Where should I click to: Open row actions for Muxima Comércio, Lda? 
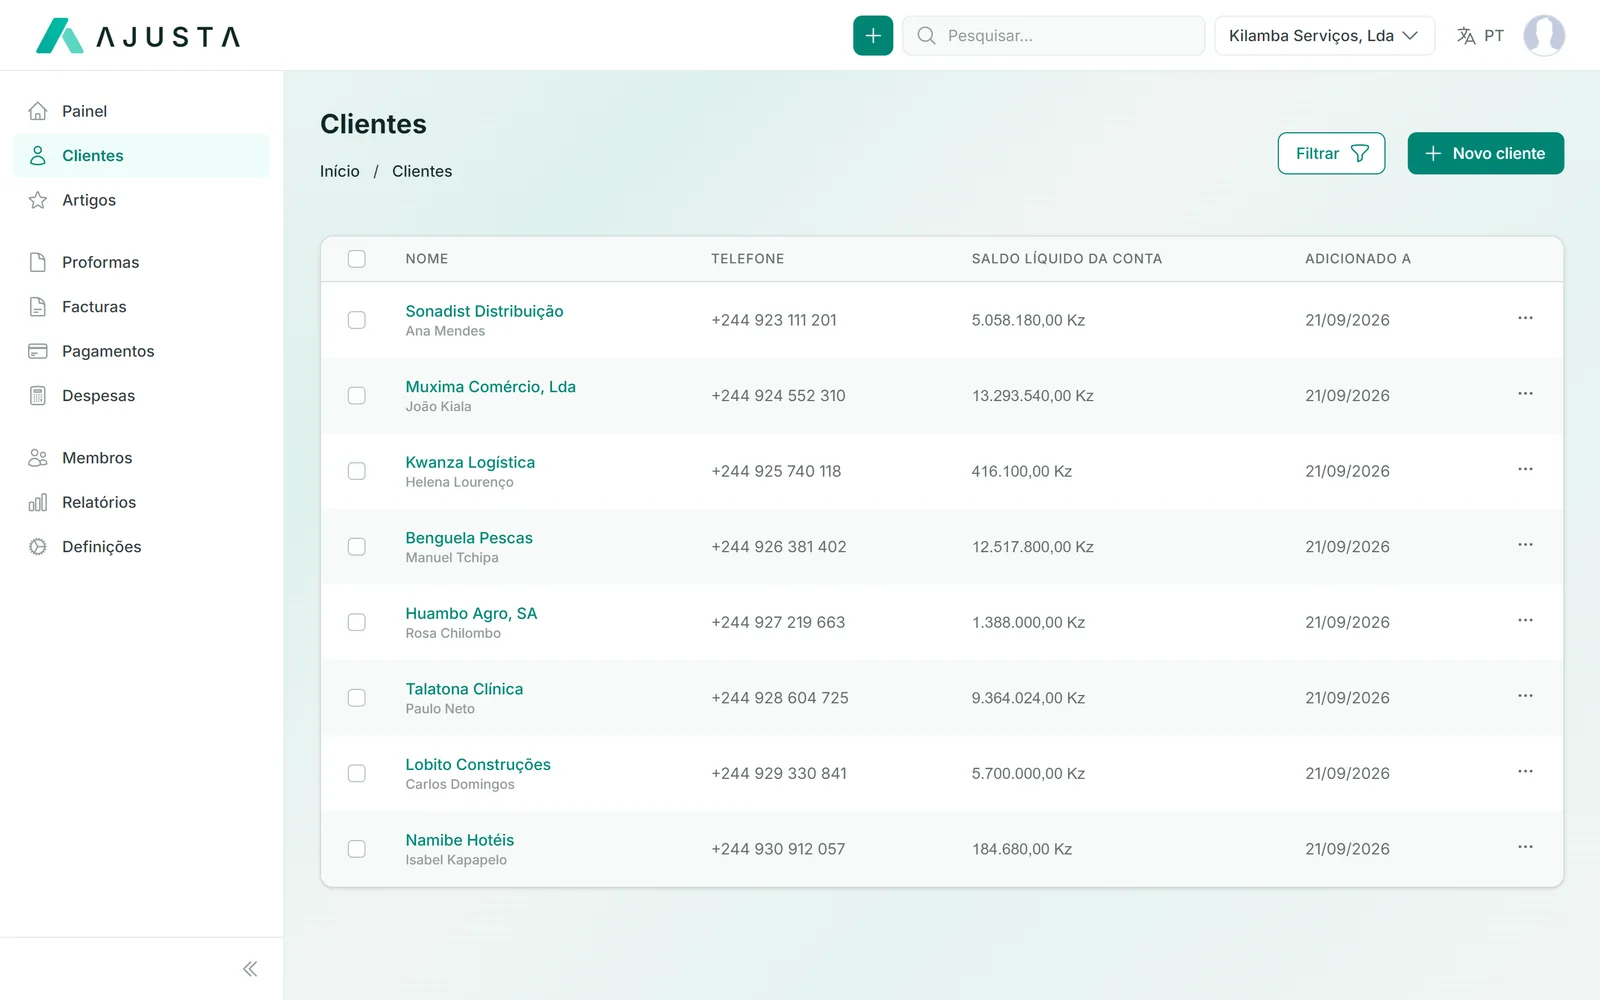click(x=1525, y=394)
